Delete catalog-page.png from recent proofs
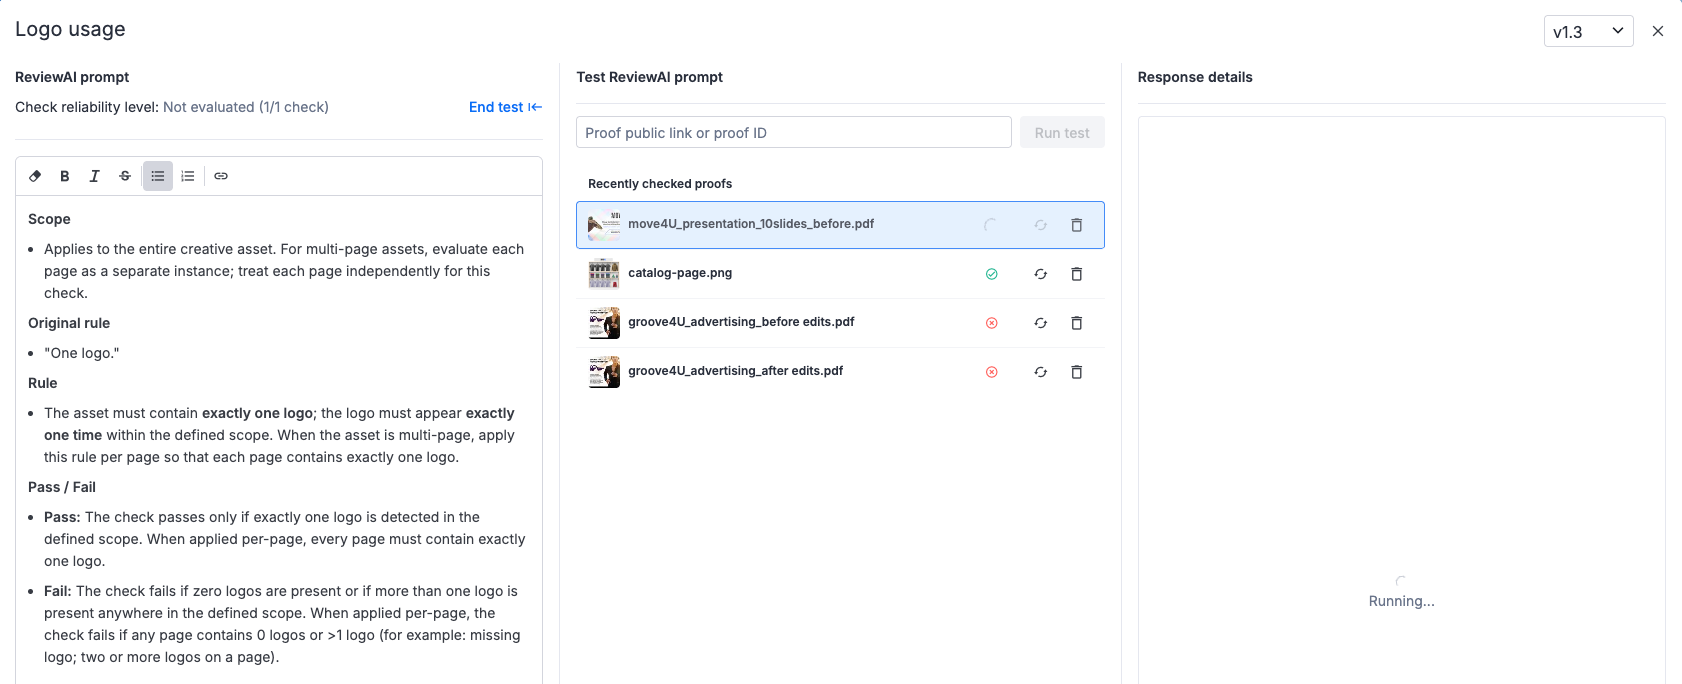 [x=1077, y=274]
